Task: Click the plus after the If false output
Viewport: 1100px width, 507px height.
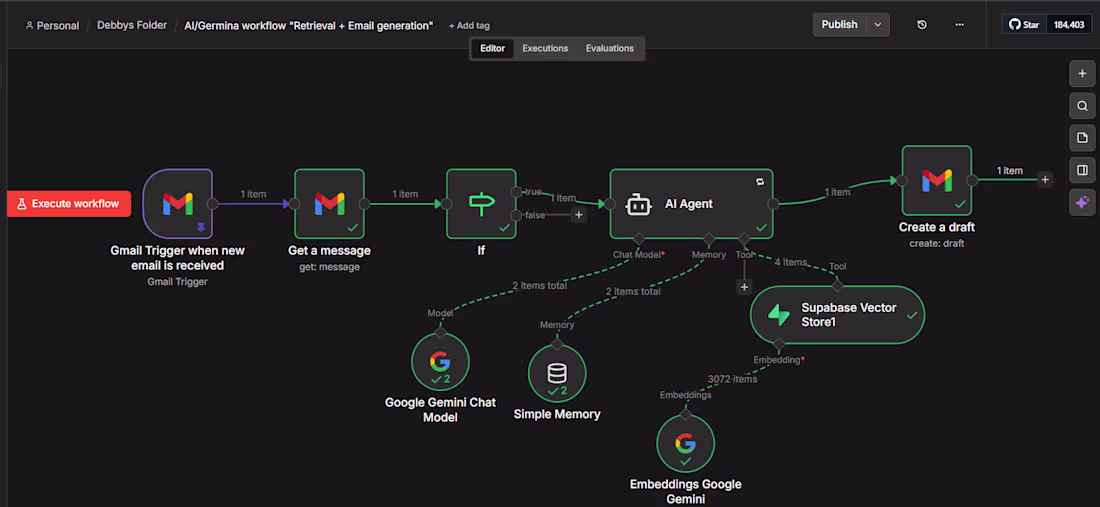Action: (x=579, y=215)
